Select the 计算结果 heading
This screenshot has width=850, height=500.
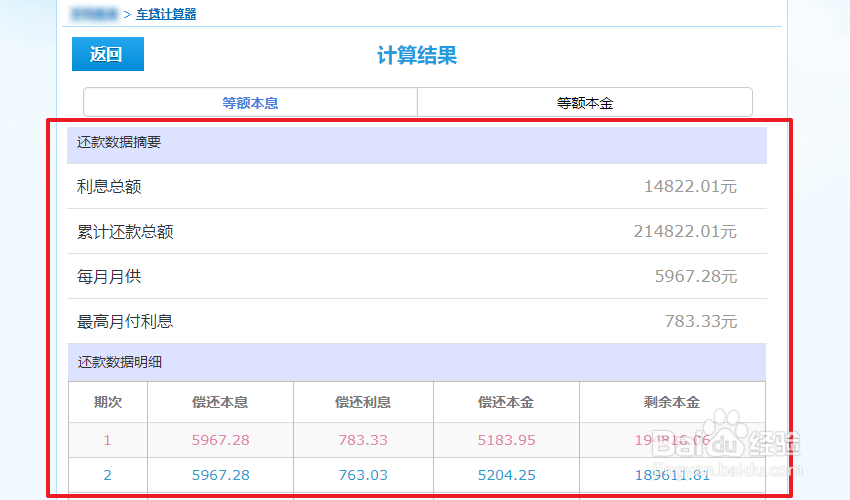(x=417, y=55)
